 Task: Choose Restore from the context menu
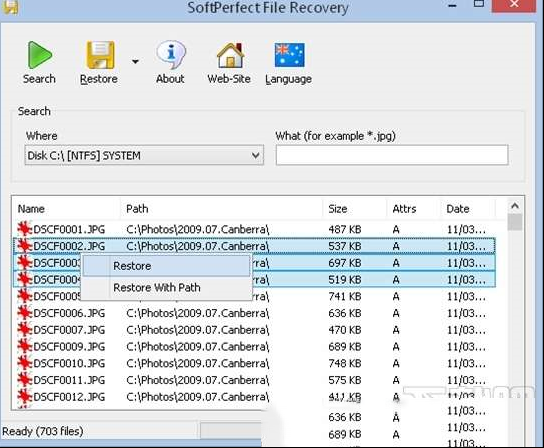166,266
